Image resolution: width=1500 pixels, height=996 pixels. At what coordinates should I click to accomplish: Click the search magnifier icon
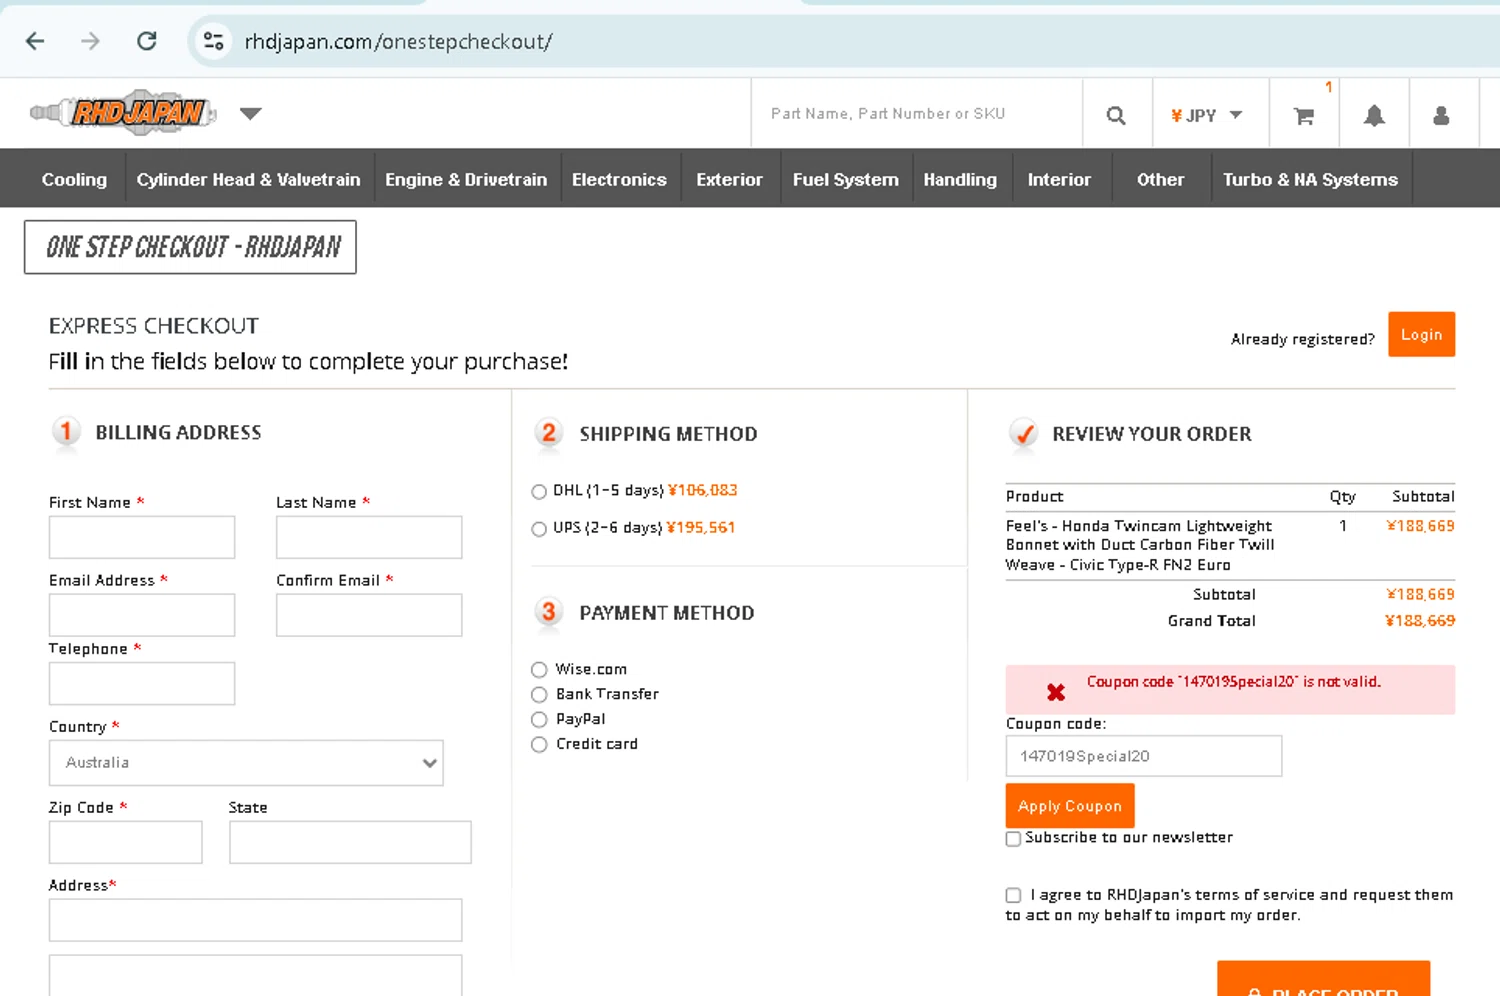pos(1116,116)
